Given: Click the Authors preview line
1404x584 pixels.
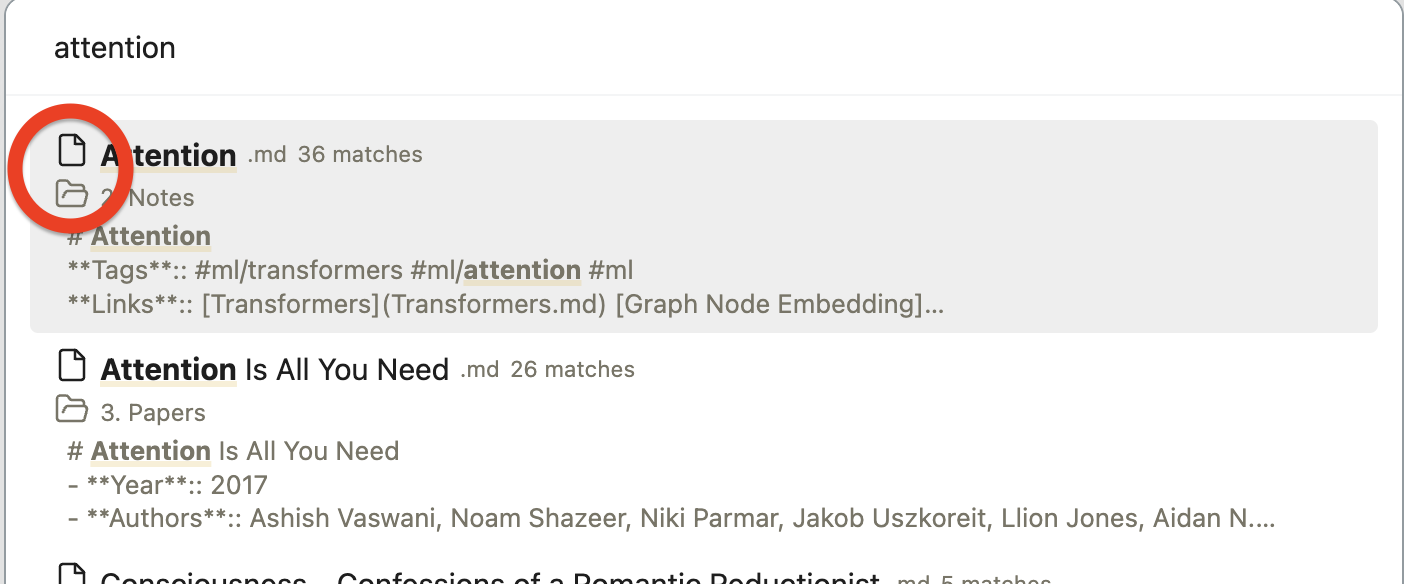Looking at the screenshot, I should pos(400,518).
